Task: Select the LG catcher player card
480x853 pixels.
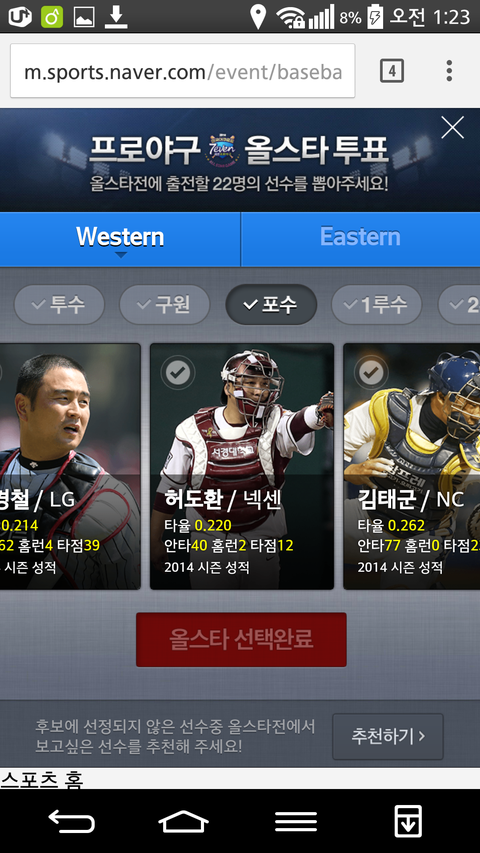Action: click(x=70, y=466)
